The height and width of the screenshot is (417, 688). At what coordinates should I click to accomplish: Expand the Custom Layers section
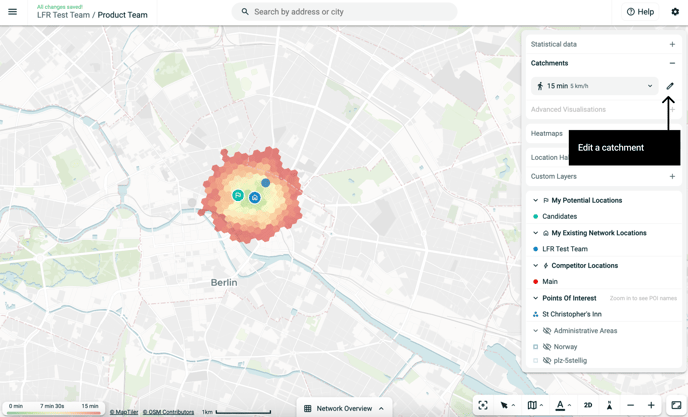(672, 176)
